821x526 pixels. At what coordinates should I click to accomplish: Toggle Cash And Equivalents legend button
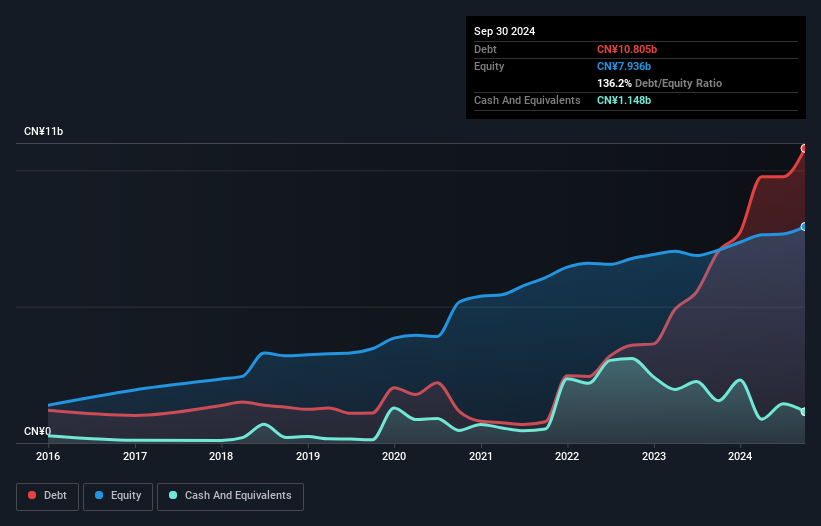point(230,496)
